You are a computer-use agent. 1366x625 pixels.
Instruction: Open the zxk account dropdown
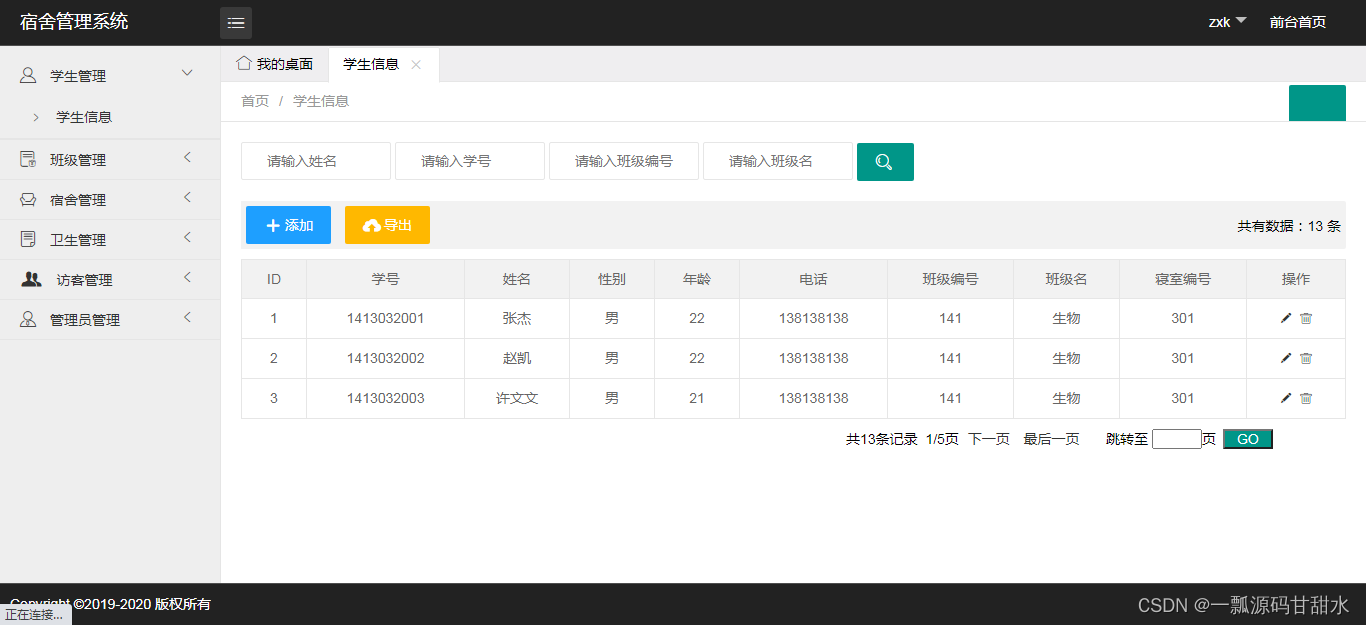pyautogui.click(x=1226, y=21)
